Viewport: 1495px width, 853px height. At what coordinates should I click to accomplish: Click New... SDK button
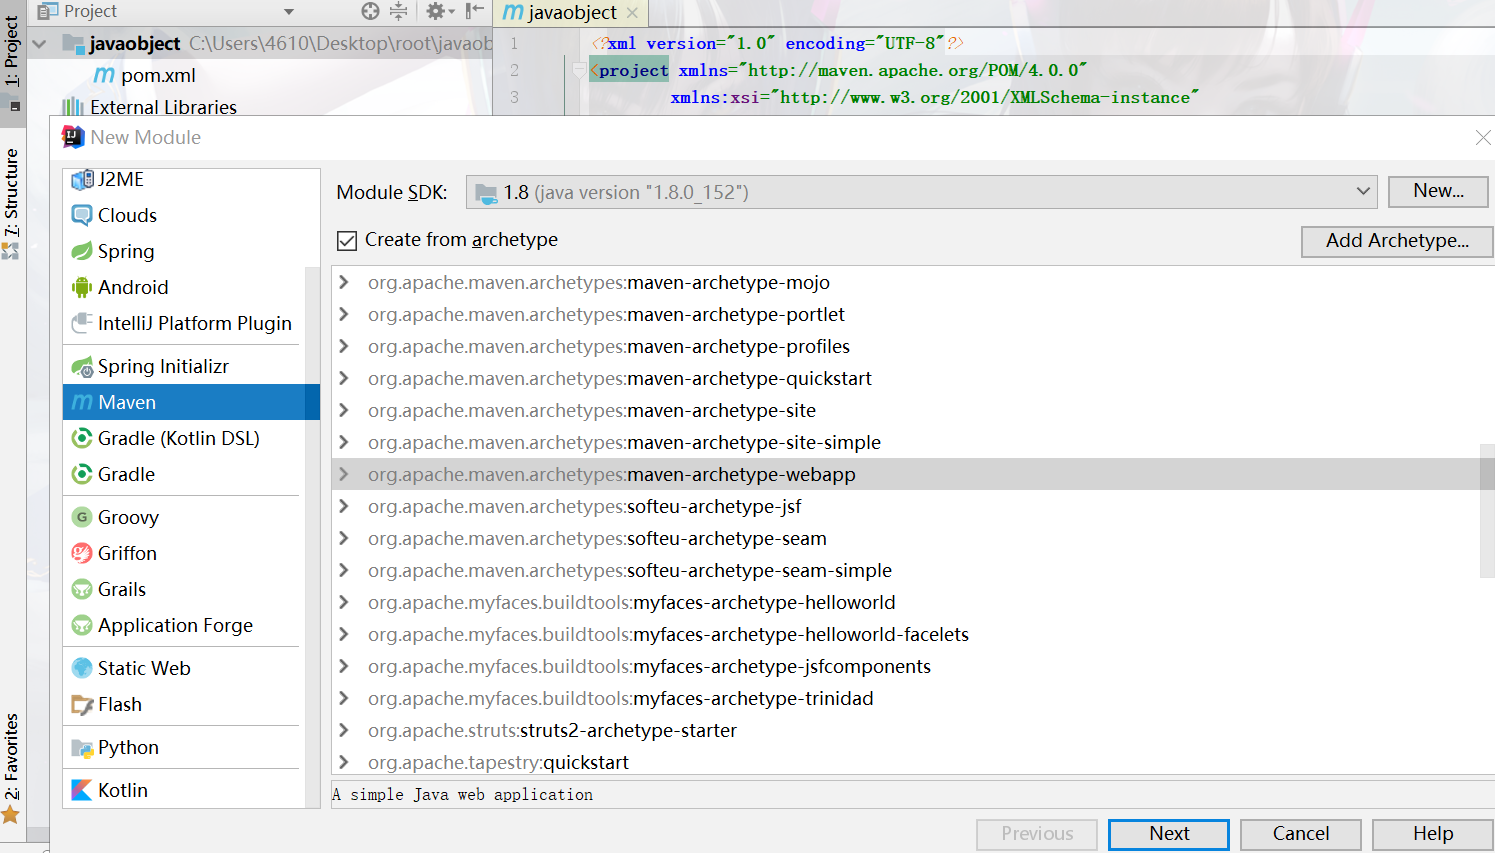[1438, 191]
